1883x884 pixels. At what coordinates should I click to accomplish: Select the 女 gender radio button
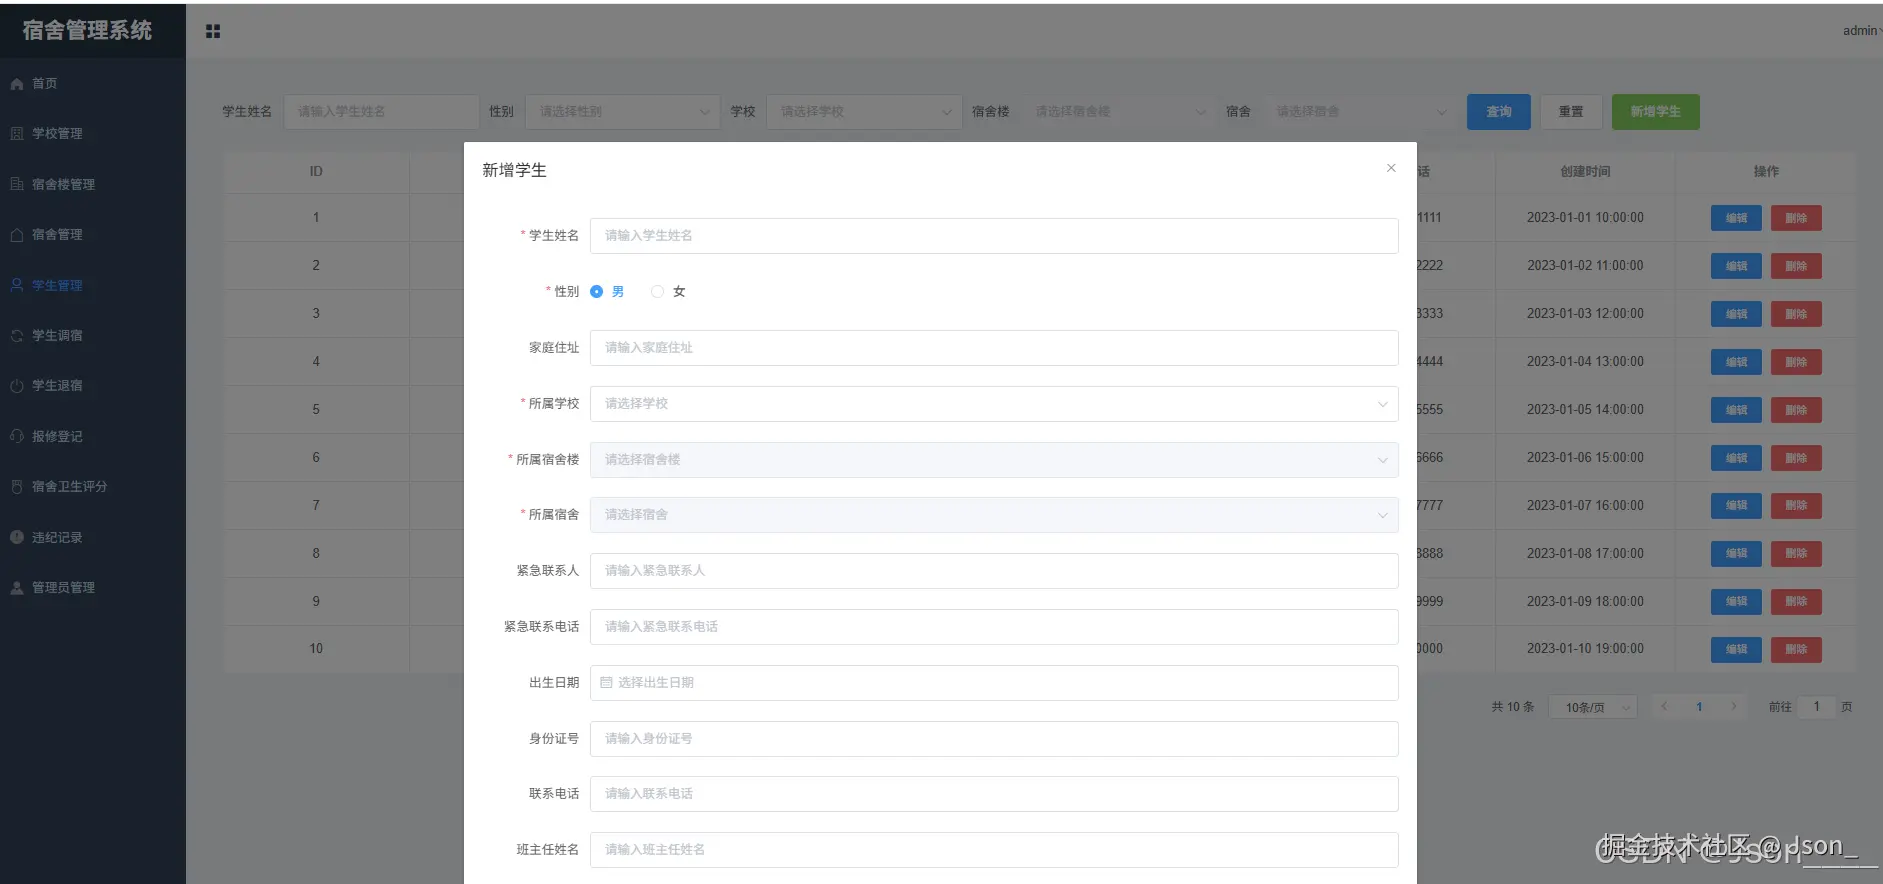(657, 292)
